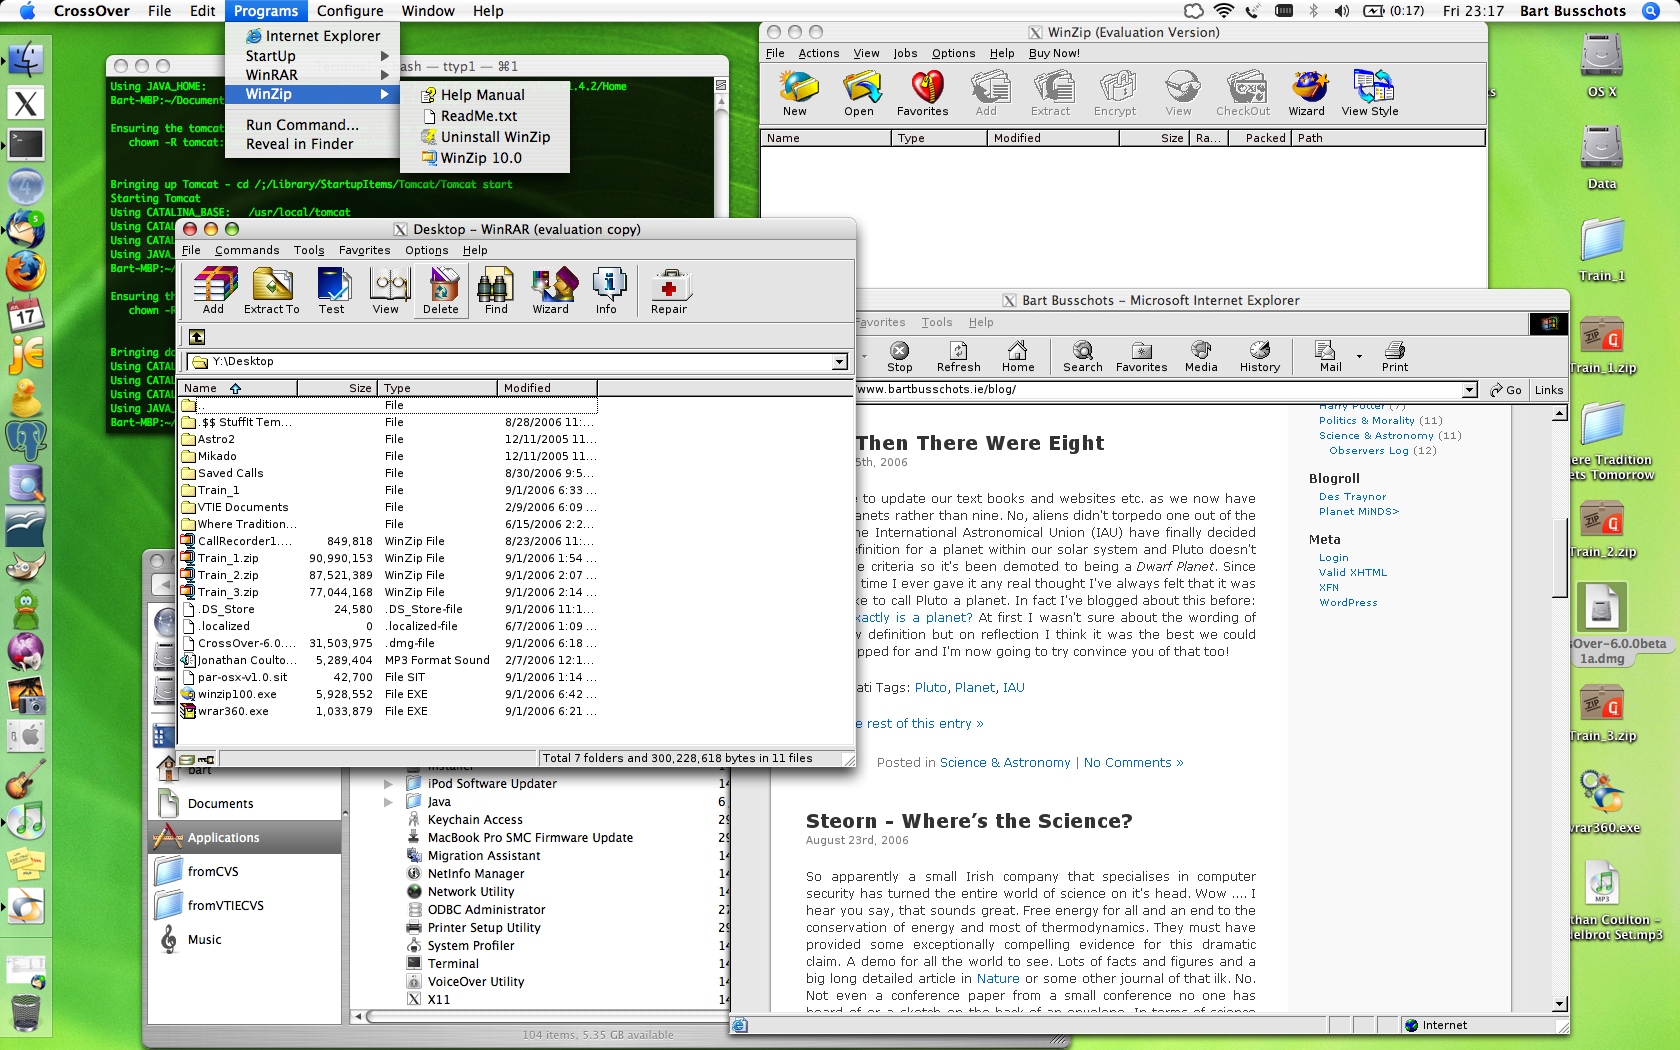Launch the Wizard in WinRAR toolbar

coord(551,291)
